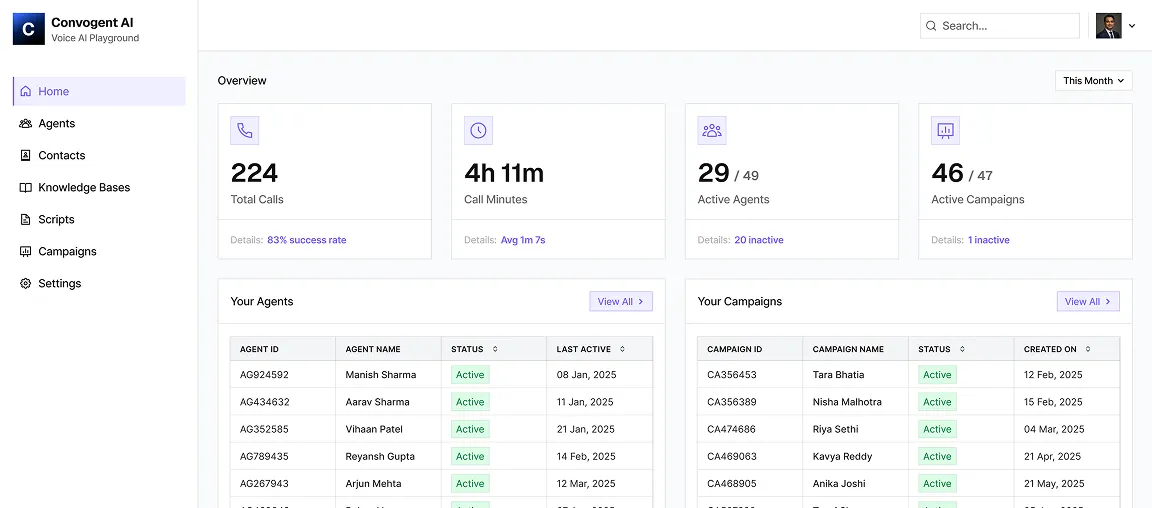
Task: Open the 20 inactive agents link
Action: coord(759,240)
